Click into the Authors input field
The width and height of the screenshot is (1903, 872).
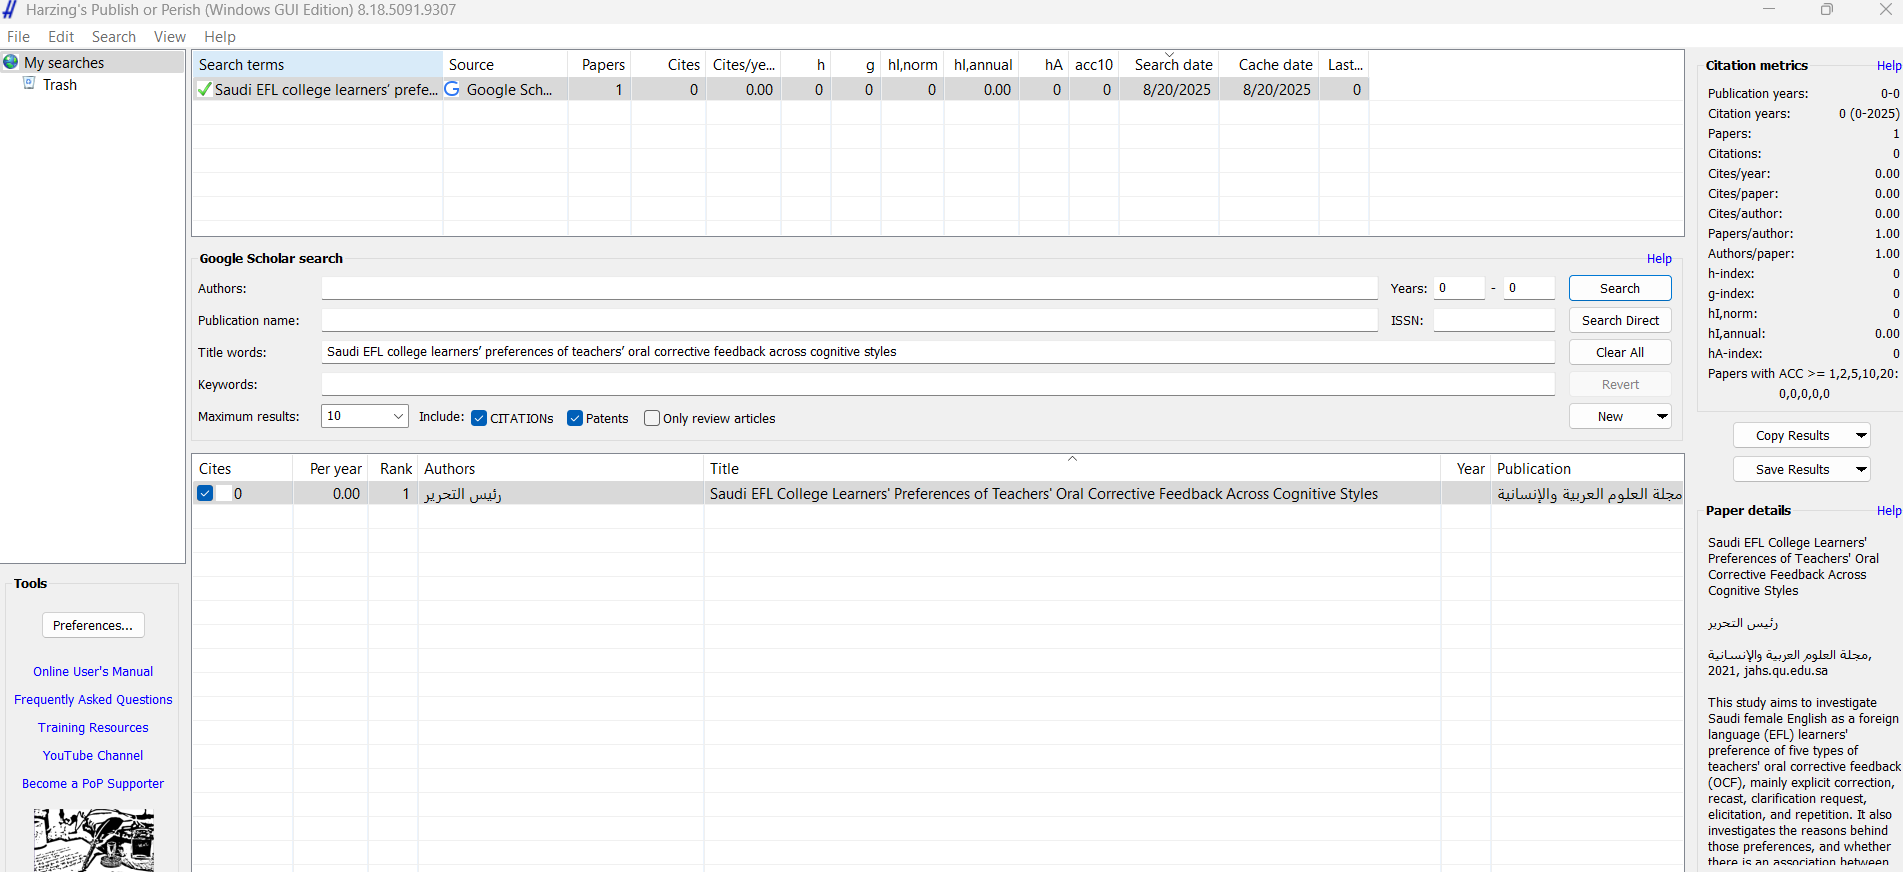[849, 288]
